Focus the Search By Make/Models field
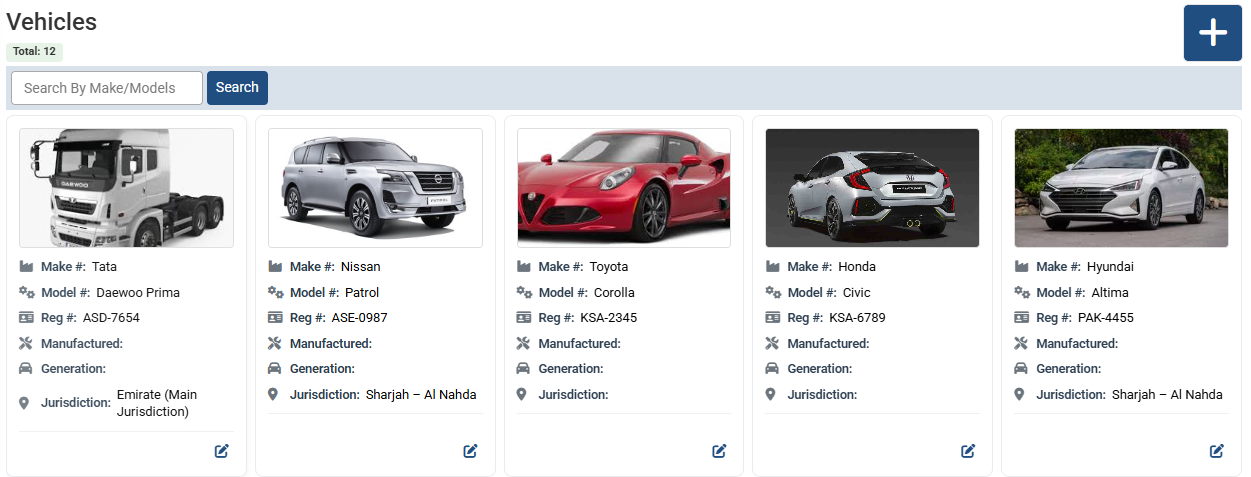 click(x=107, y=88)
